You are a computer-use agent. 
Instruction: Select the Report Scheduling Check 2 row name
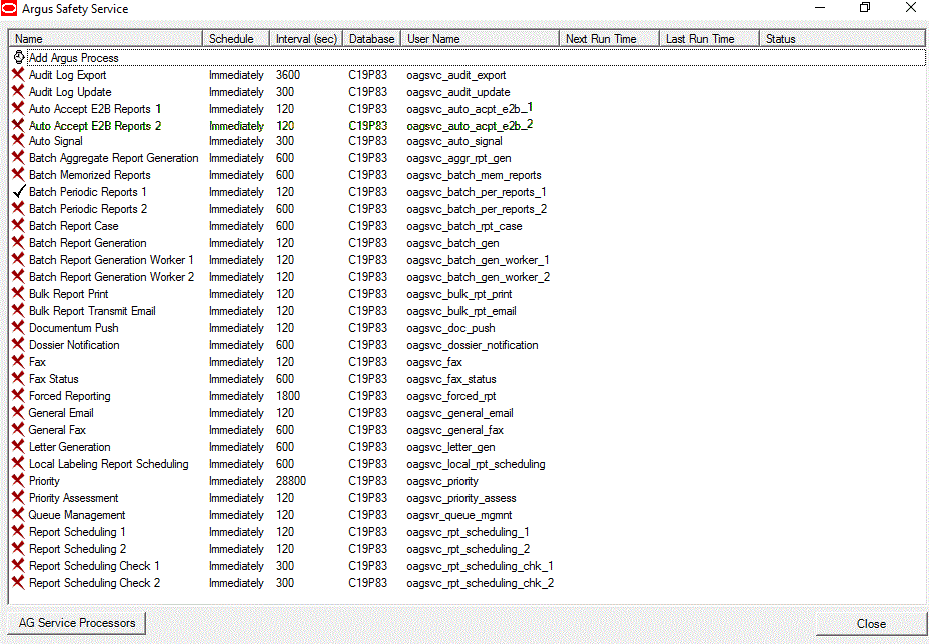[x=94, y=583]
